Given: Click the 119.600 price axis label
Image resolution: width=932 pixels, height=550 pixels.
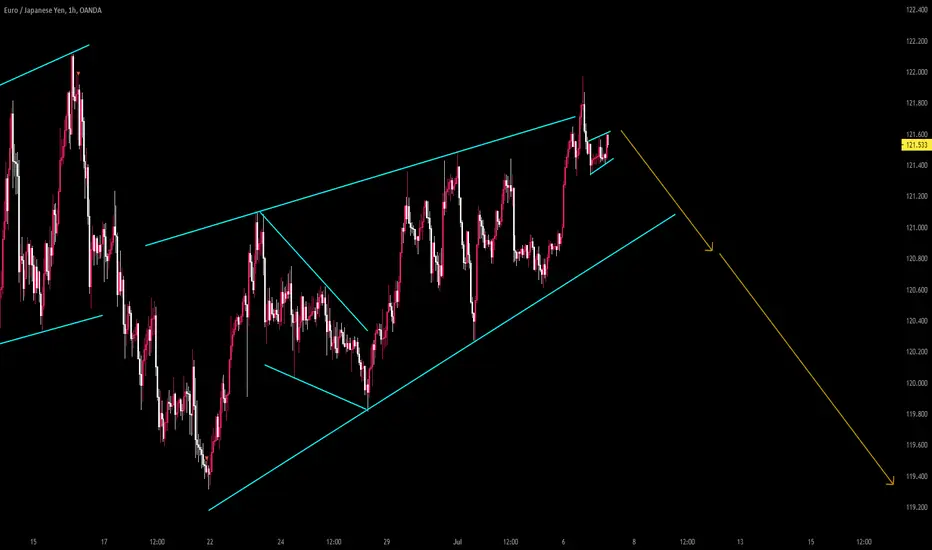Looking at the screenshot, I should point(916,445).
